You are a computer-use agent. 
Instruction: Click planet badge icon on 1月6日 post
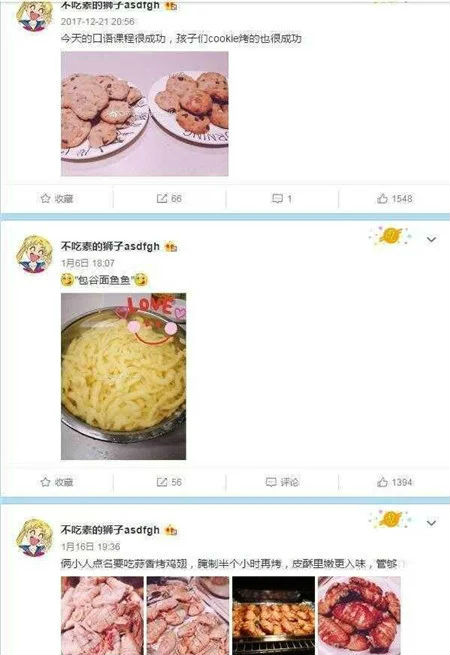(390, 236)
